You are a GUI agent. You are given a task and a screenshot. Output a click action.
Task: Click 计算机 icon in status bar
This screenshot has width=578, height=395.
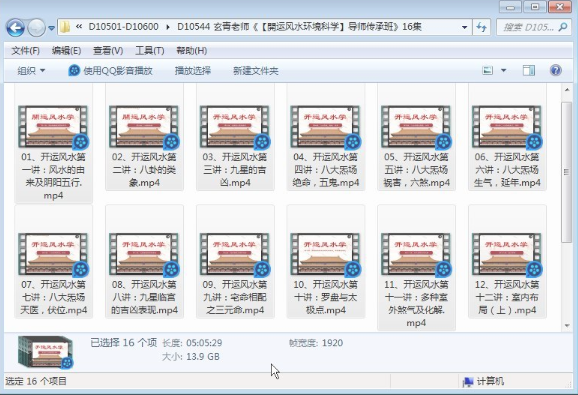pyautogui.click(x=469, y=382)
